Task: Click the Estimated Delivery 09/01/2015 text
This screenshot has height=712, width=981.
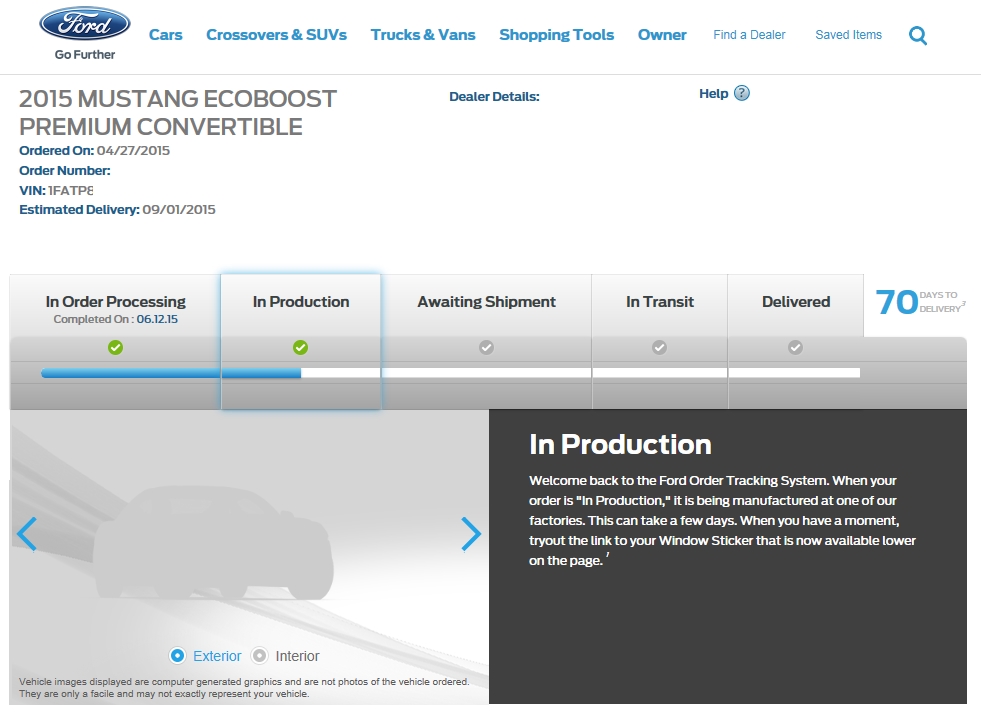Action: click(117, 210)
